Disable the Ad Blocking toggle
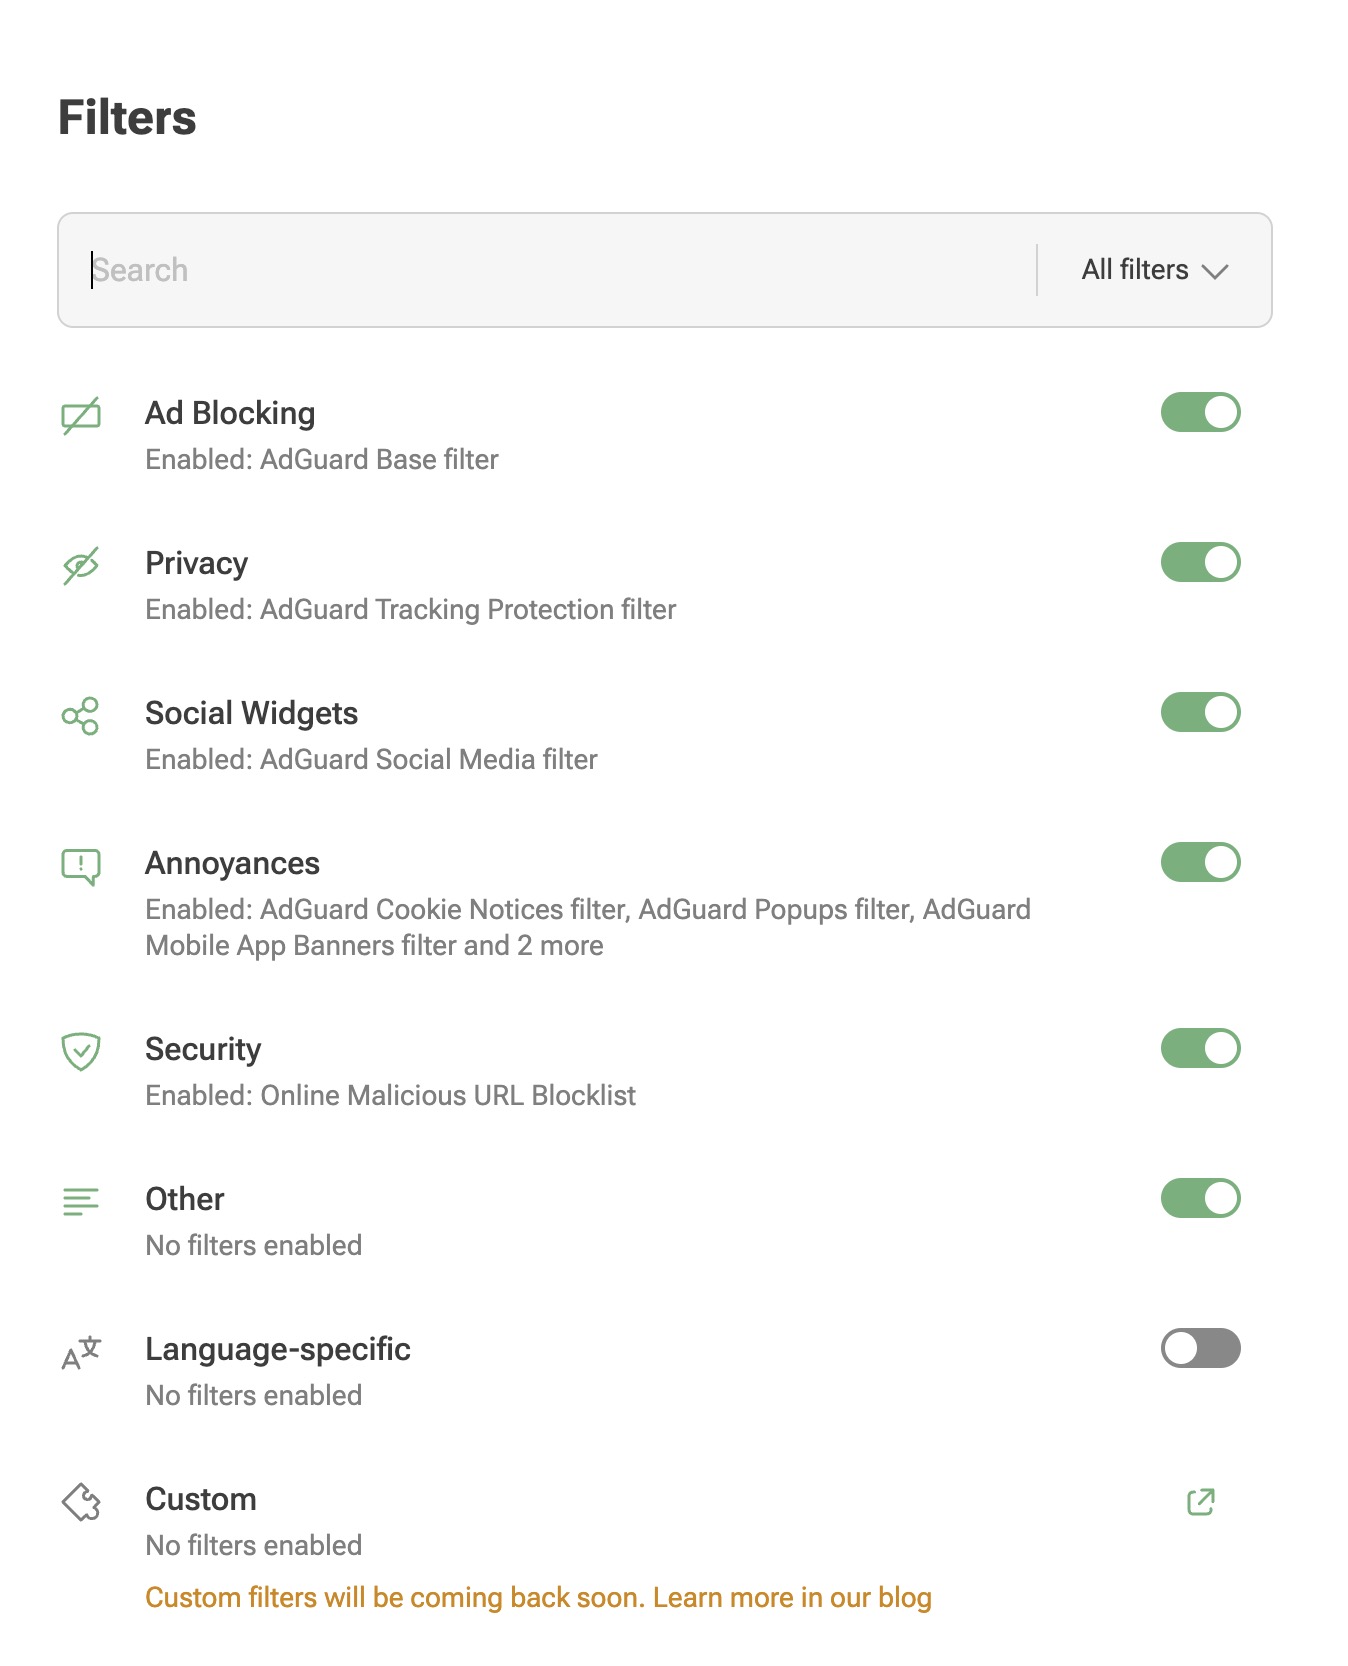The height and width of the screenshot is (1666, 1348). (x=1201, y=412)
